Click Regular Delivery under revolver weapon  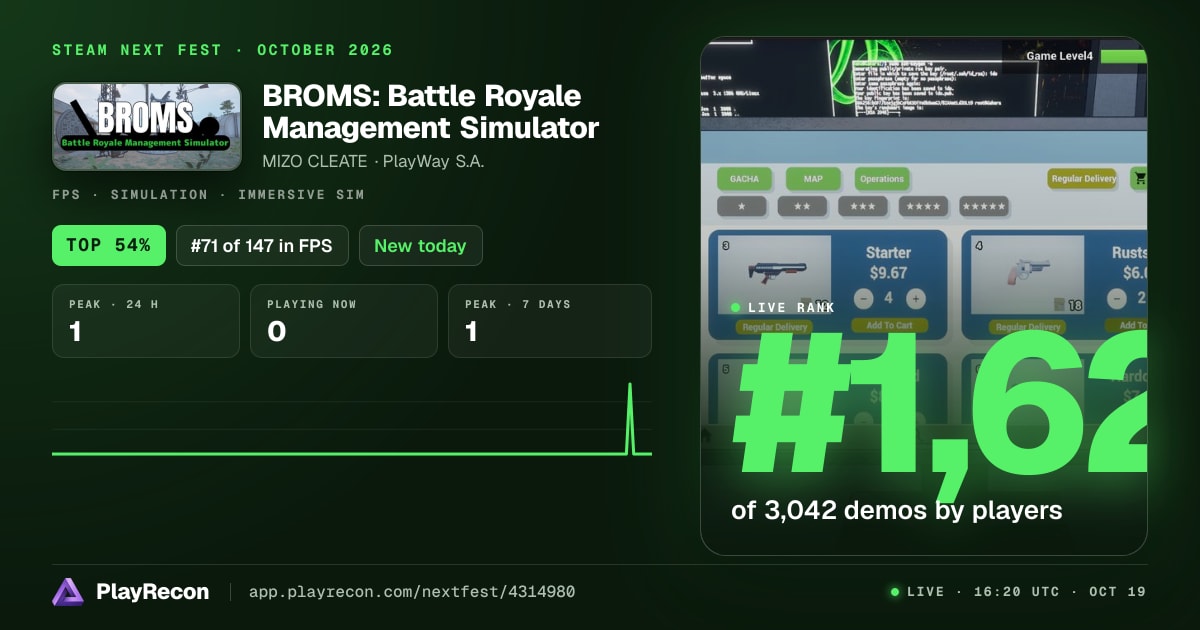[1027, 327]
